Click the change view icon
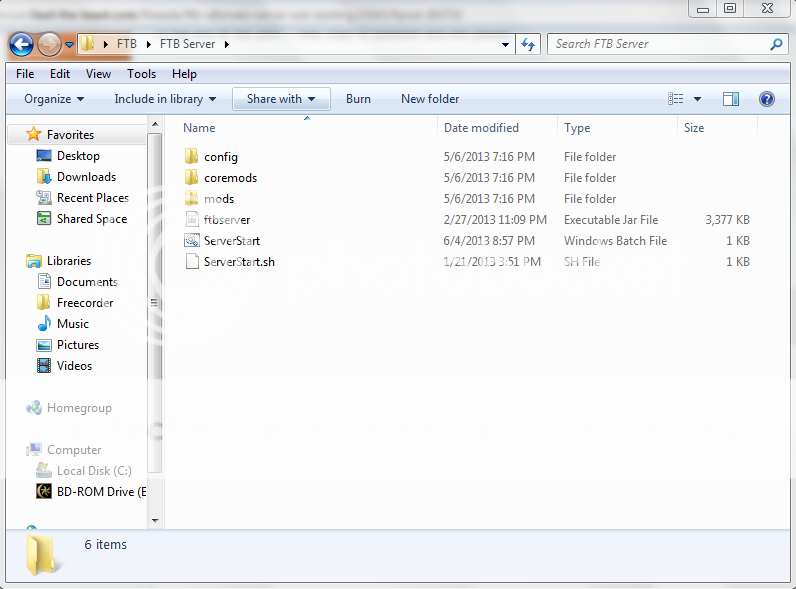The width and height of the screenshot is (796, 589). point(675,99)
